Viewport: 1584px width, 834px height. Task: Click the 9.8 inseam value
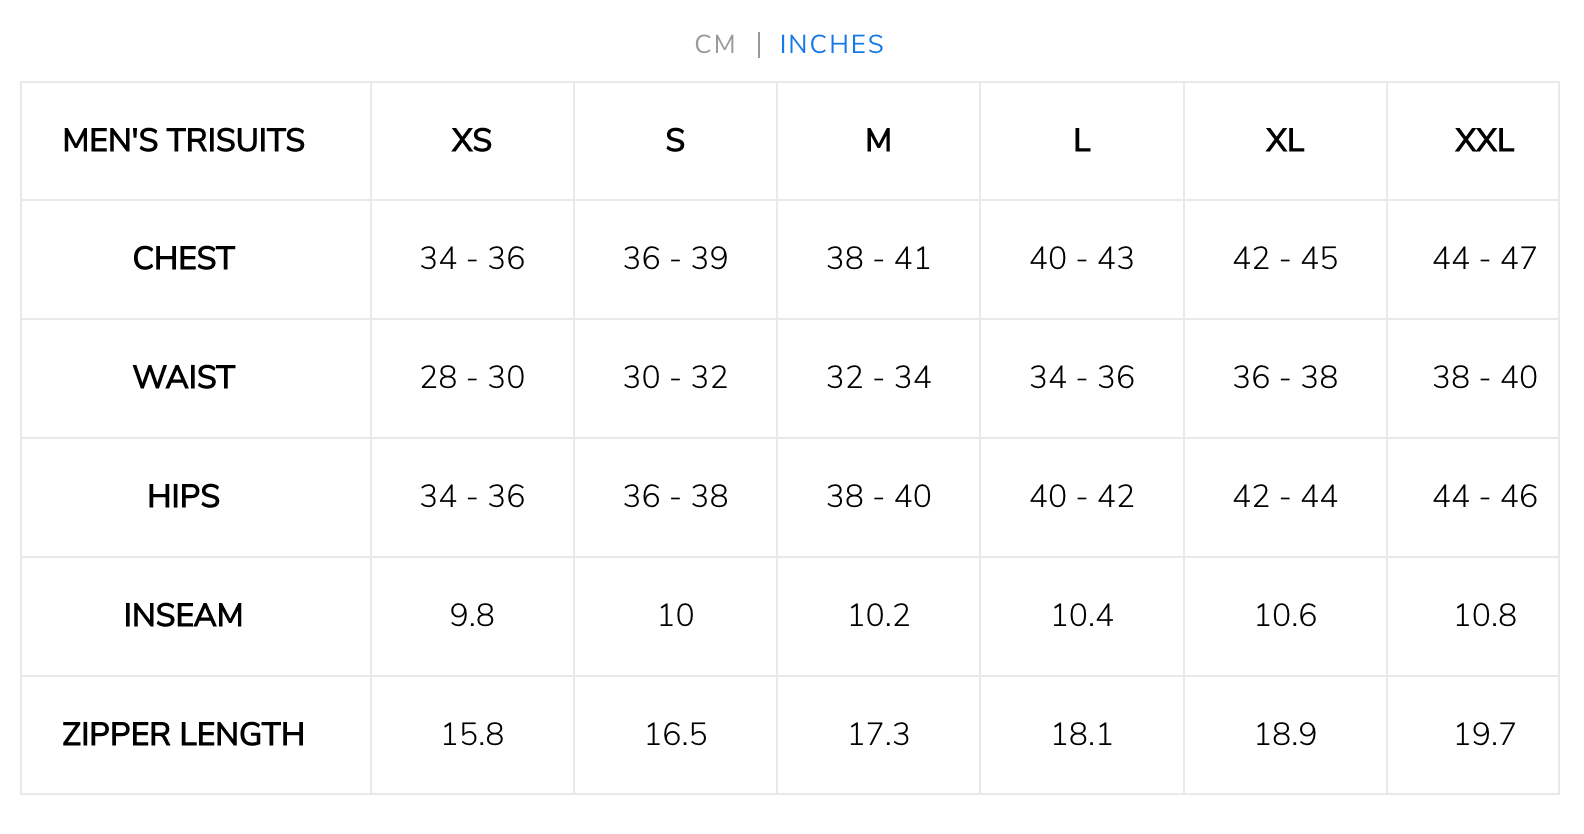pyautogui.click(x=472, y=616)
